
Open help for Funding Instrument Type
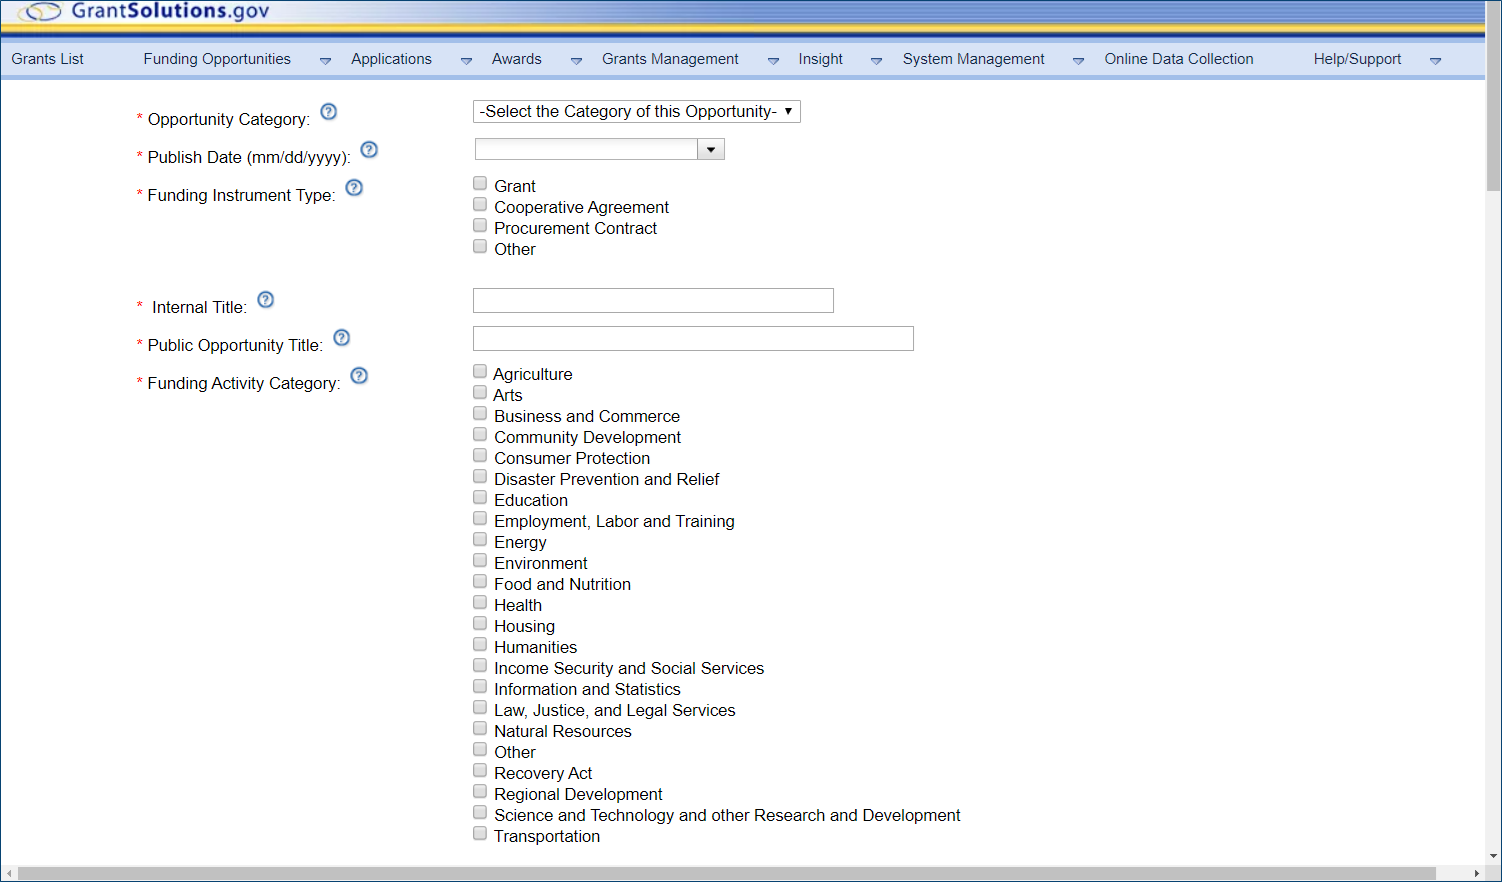[x=354, y=188]
